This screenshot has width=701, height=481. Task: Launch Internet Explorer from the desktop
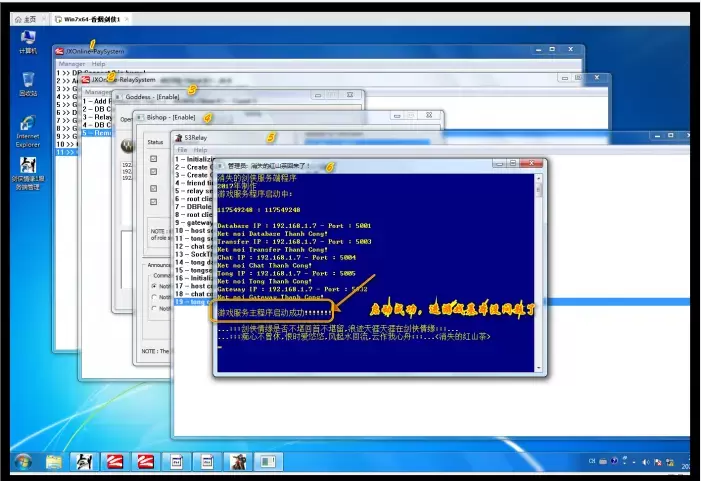pos(28,125)
